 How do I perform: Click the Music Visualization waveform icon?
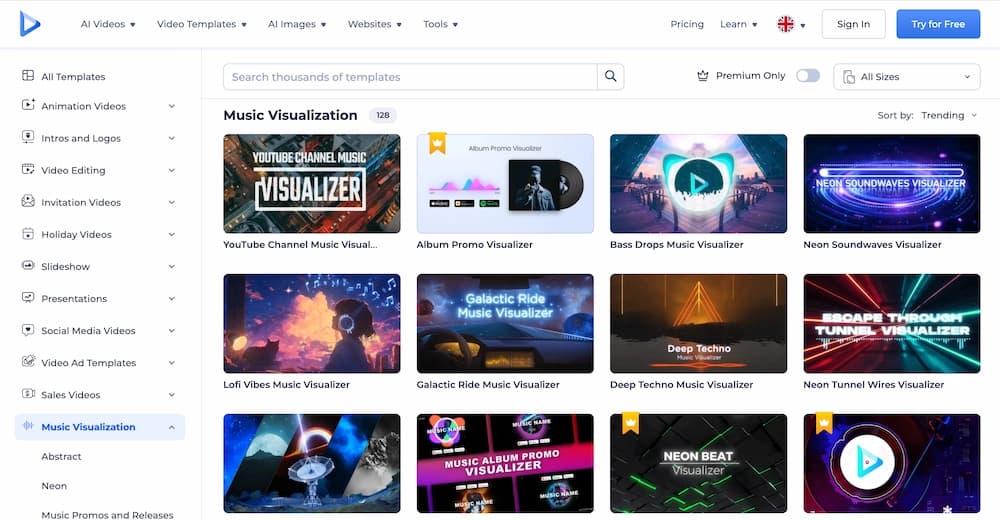click(28, 426)
